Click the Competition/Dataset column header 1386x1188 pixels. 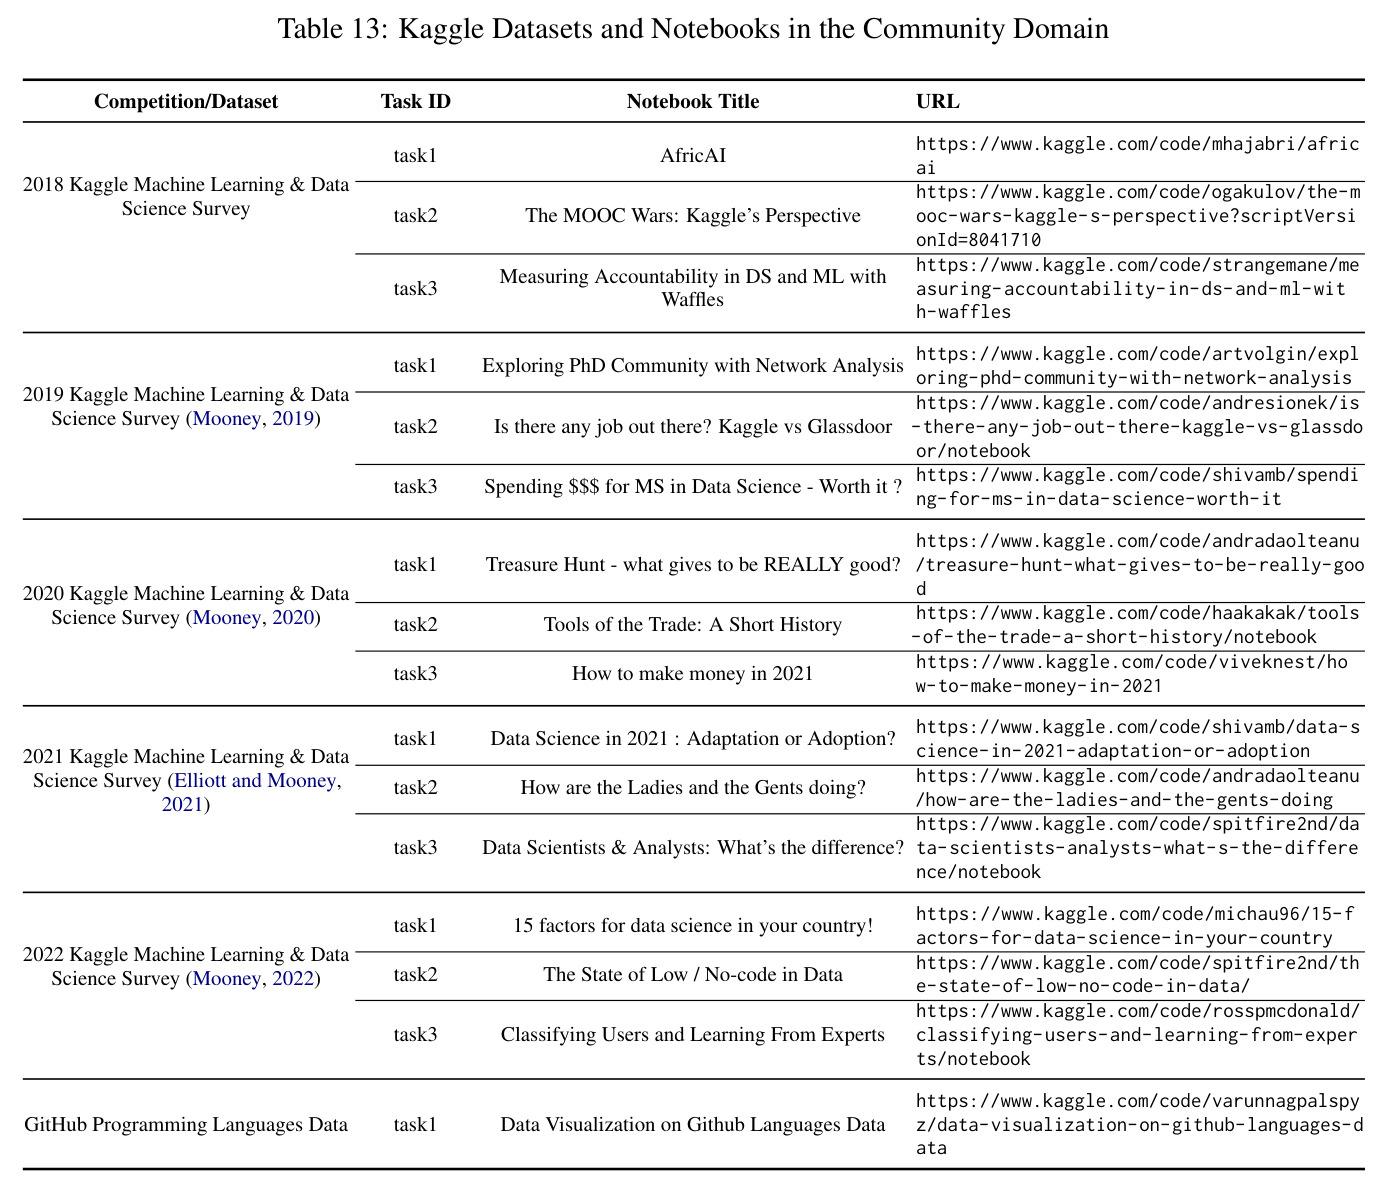[186, 101]
